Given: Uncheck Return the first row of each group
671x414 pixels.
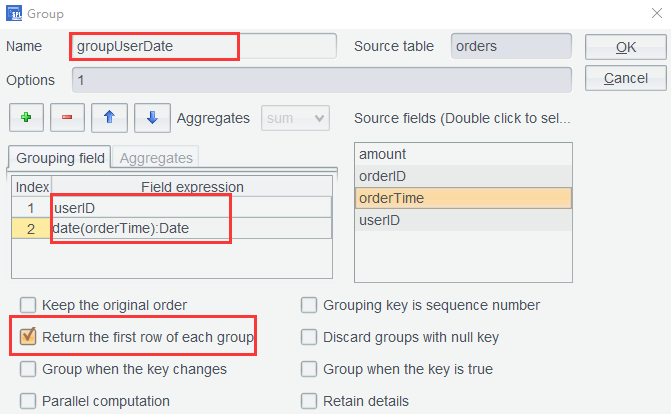Looking at the screenshot, I should (28, 337).
